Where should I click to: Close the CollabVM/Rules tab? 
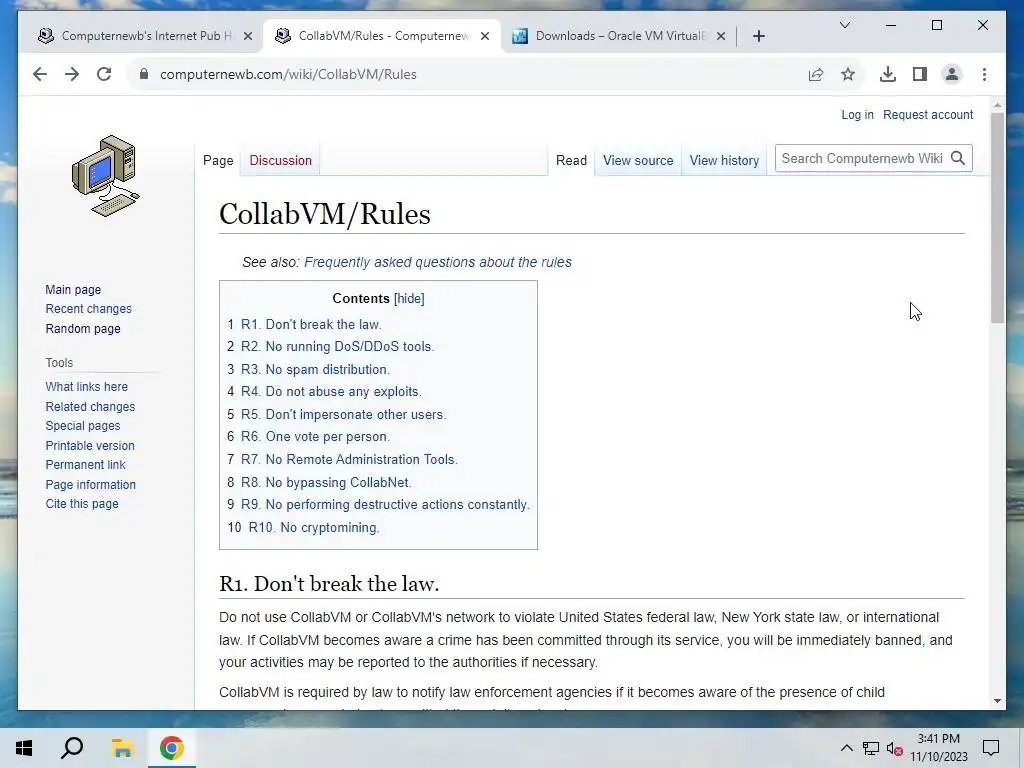coord(485,37)
